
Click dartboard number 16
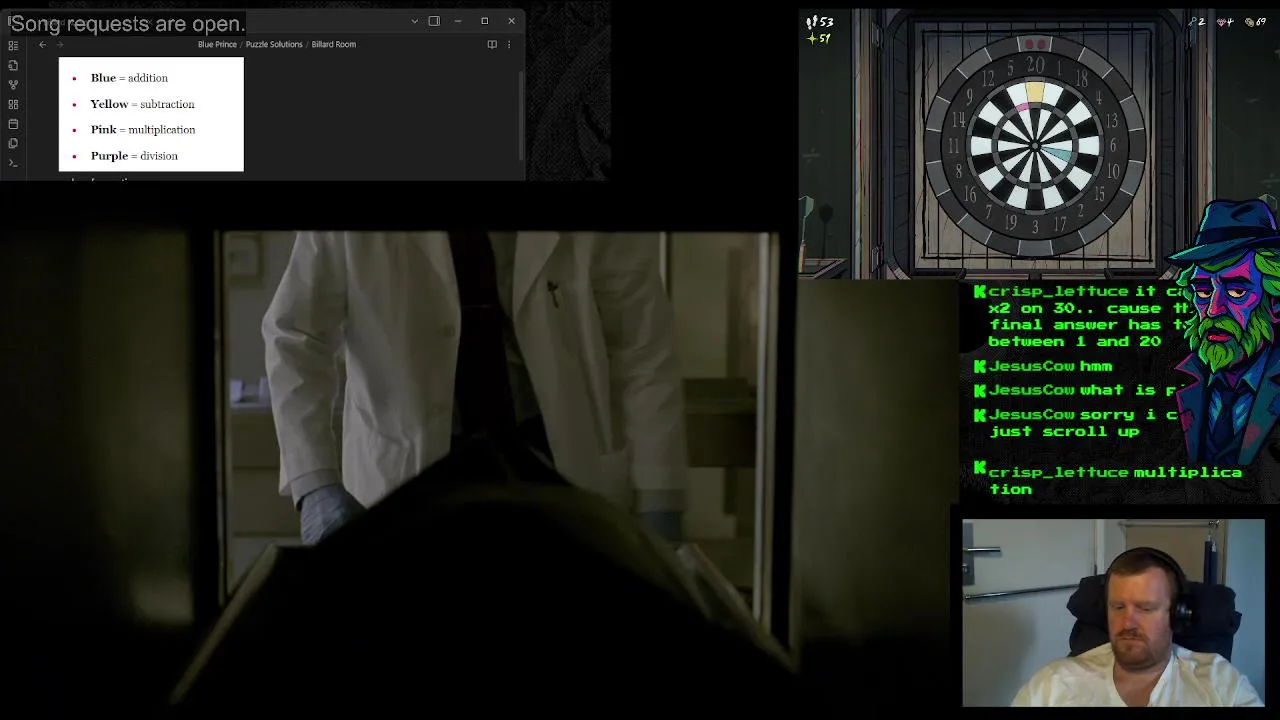point(970,195)
